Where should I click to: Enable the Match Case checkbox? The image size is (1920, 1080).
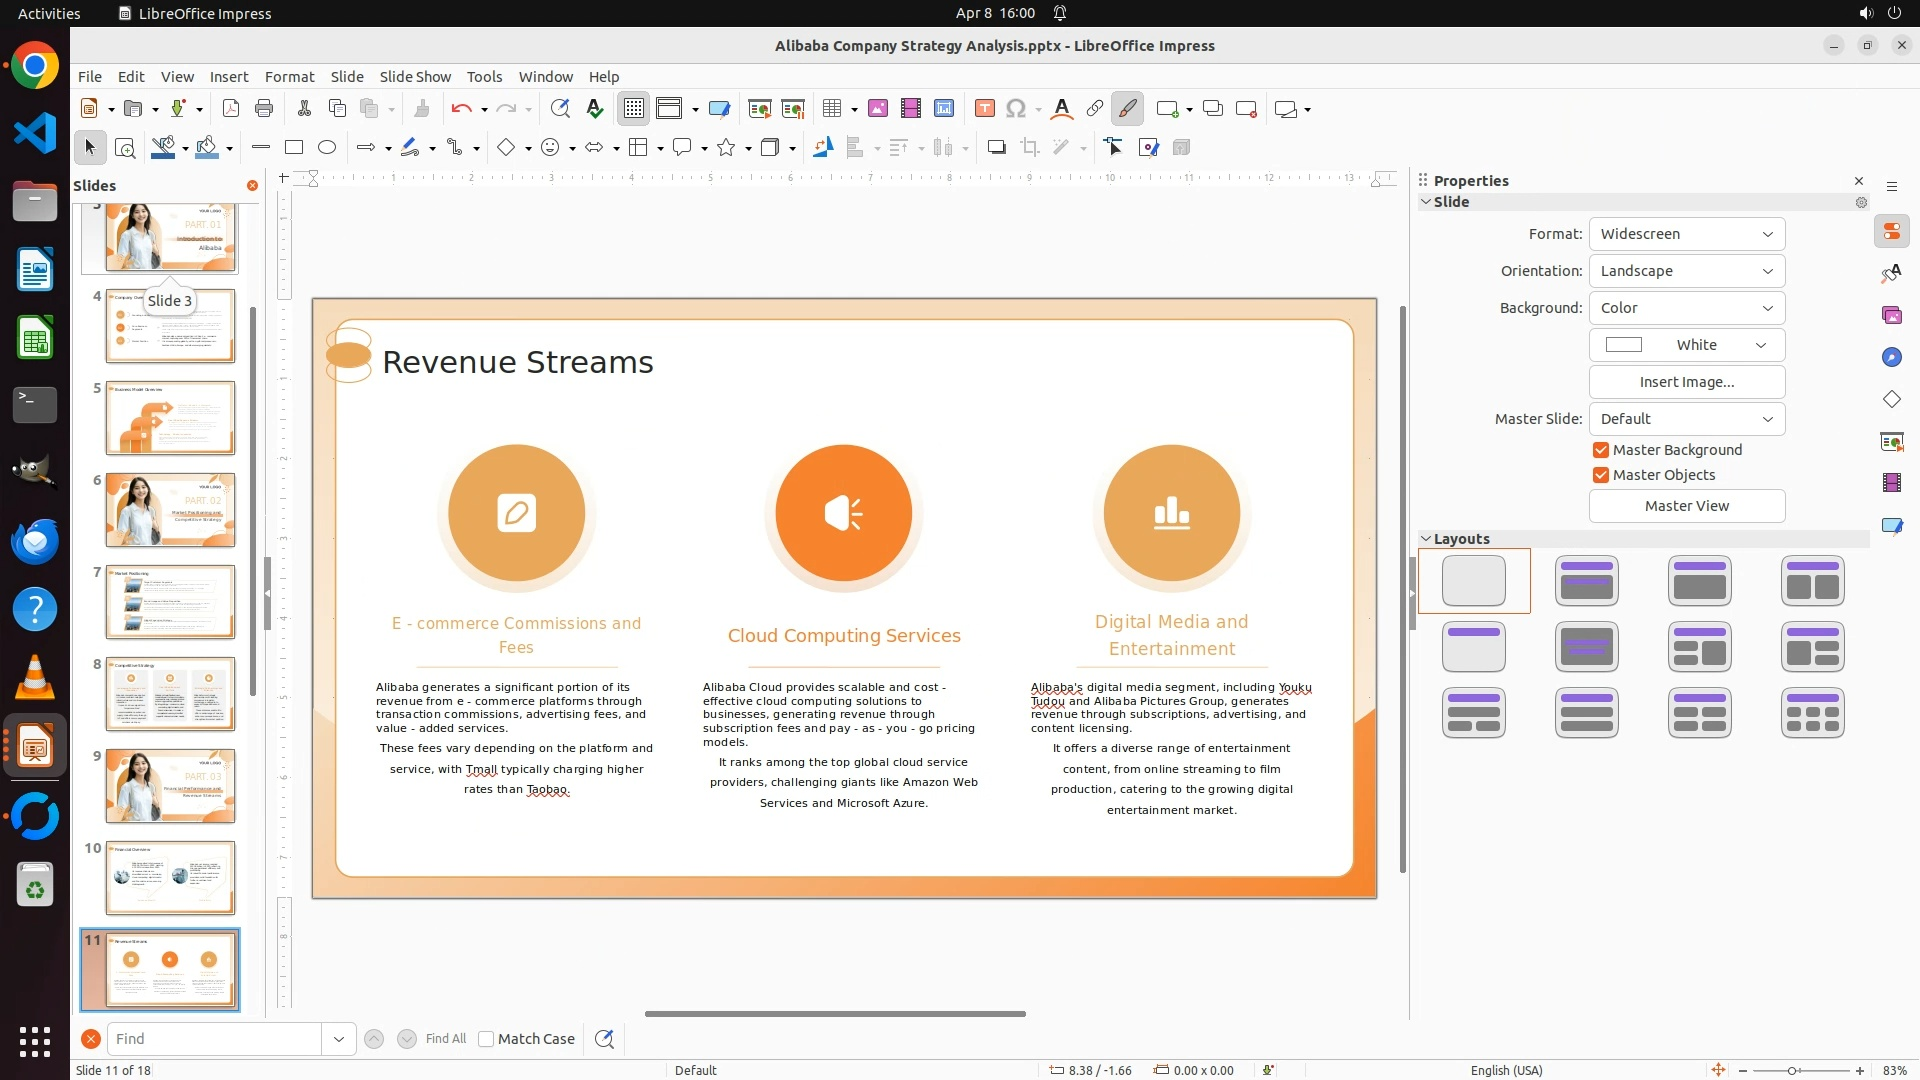[486, 1039]
